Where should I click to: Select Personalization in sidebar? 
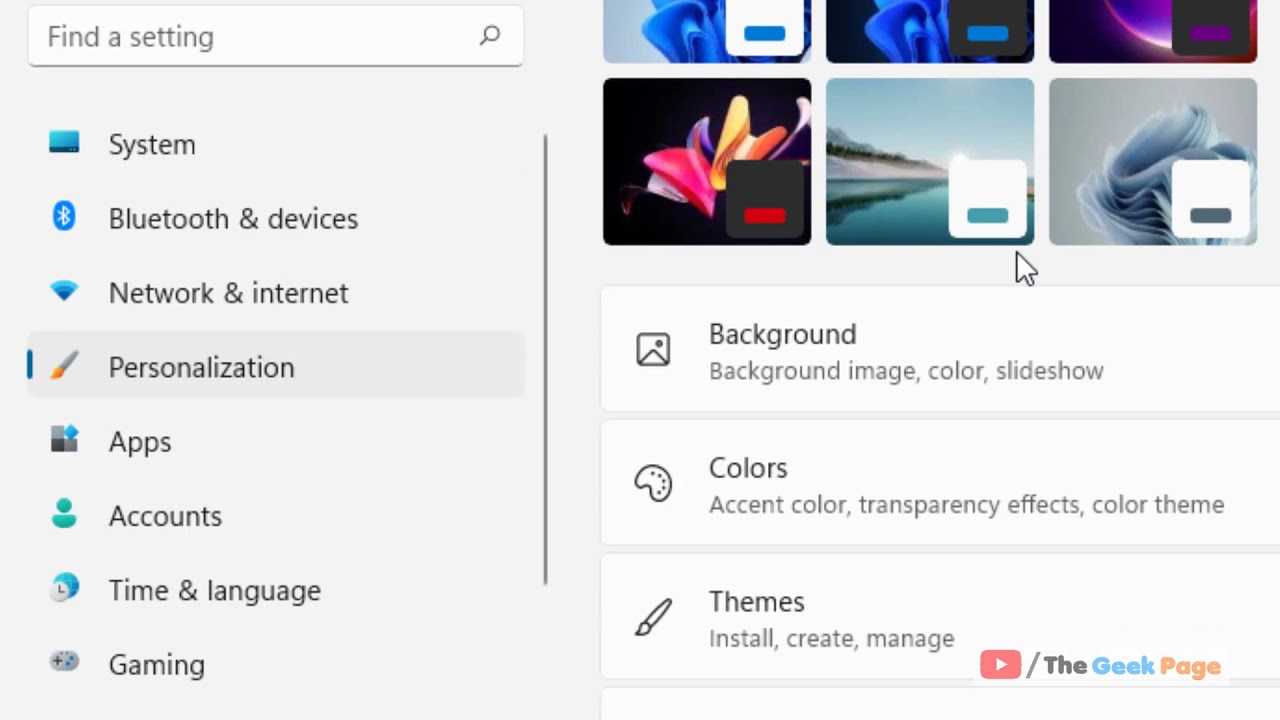pyautogui.click(x=276, y=367)
